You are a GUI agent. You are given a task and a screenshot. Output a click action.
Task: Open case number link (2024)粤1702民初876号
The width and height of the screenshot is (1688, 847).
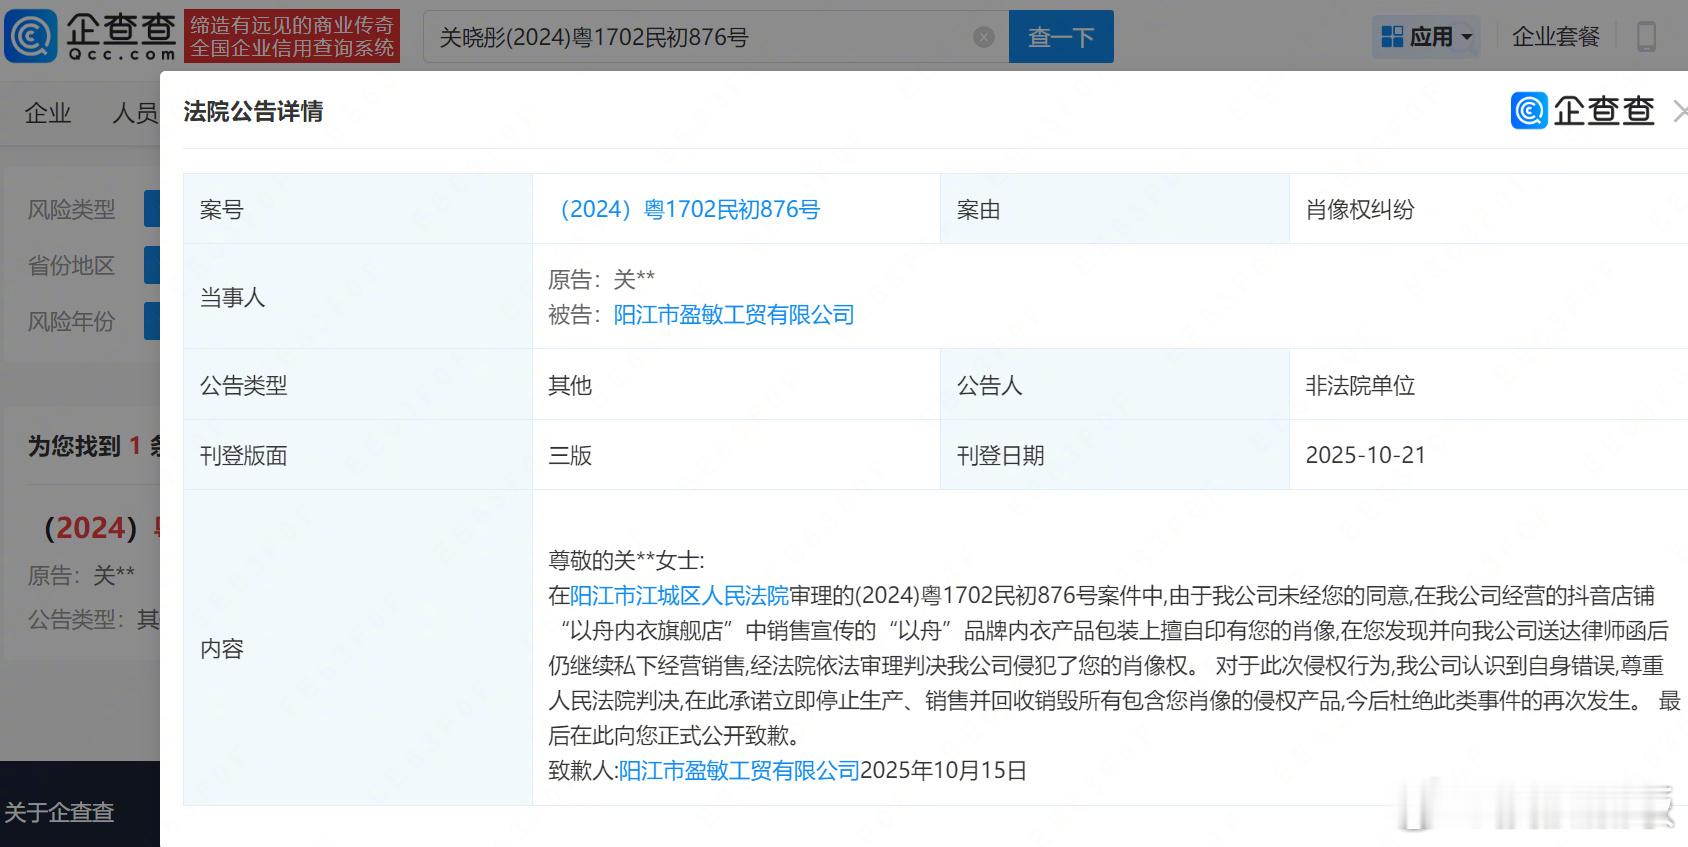(684, 209)
